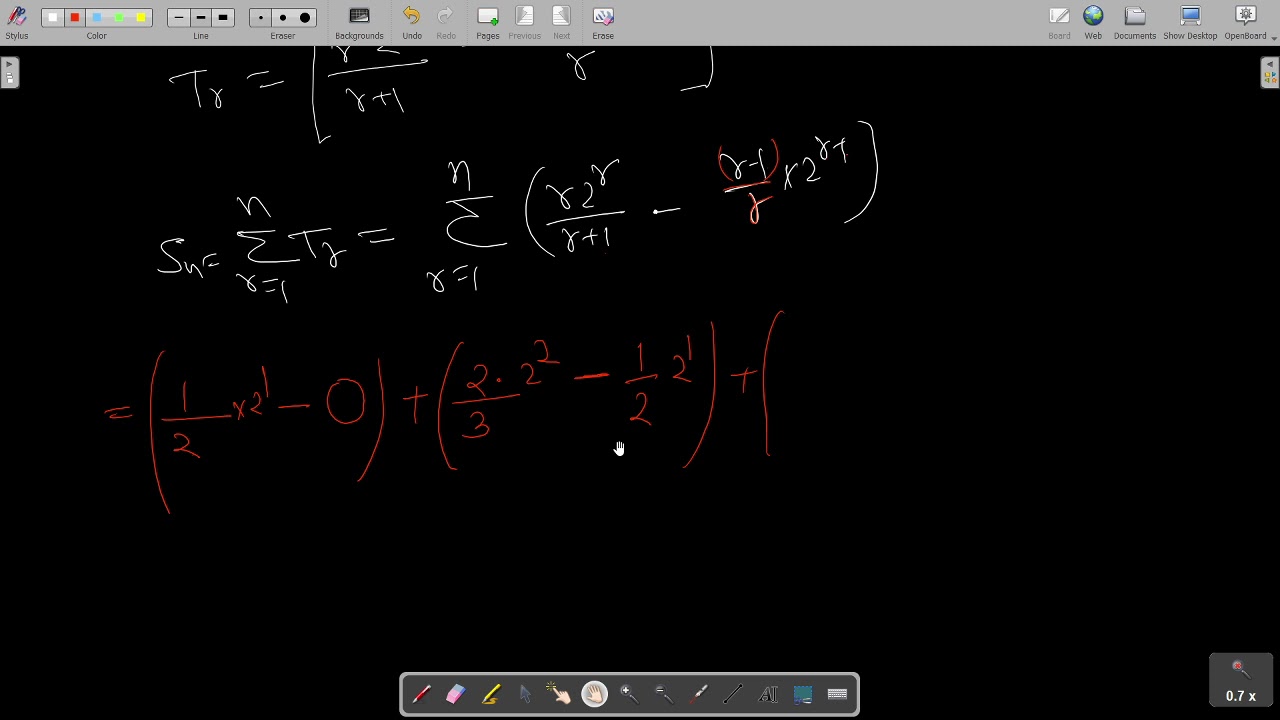Image resolution: width=1280 pixels, height=720 pixels.
Task: Choose the medium eraser size
Action: pos(282,17)
